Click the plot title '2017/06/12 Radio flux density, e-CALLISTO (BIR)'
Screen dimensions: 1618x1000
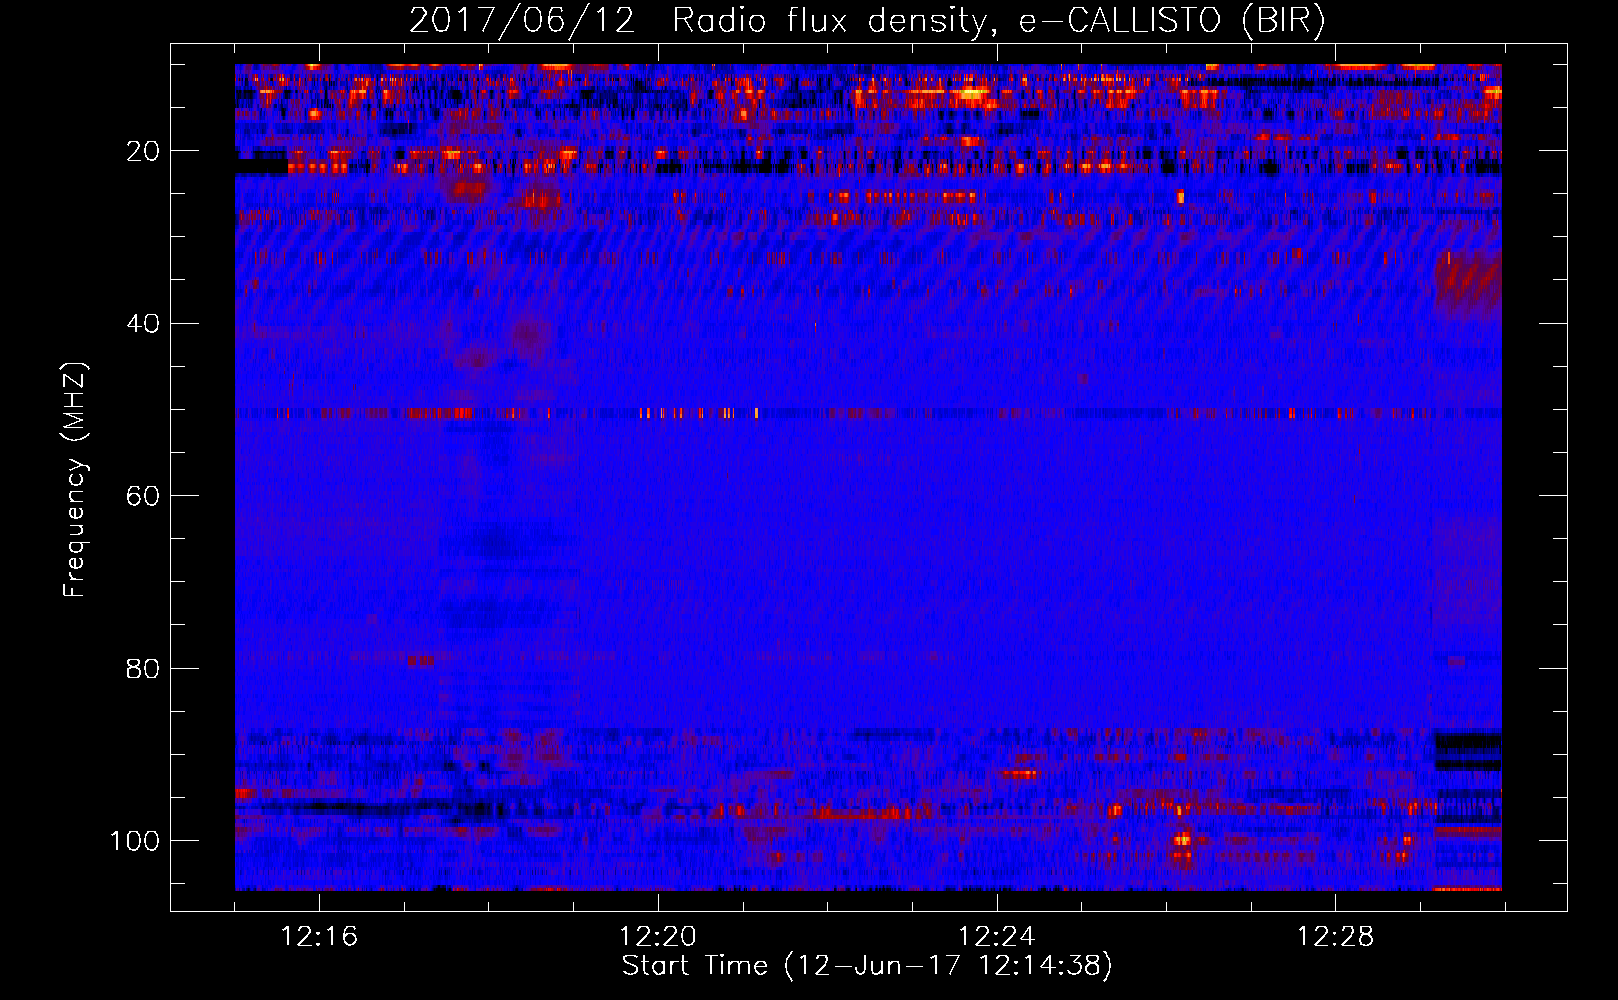pos(867,21)
